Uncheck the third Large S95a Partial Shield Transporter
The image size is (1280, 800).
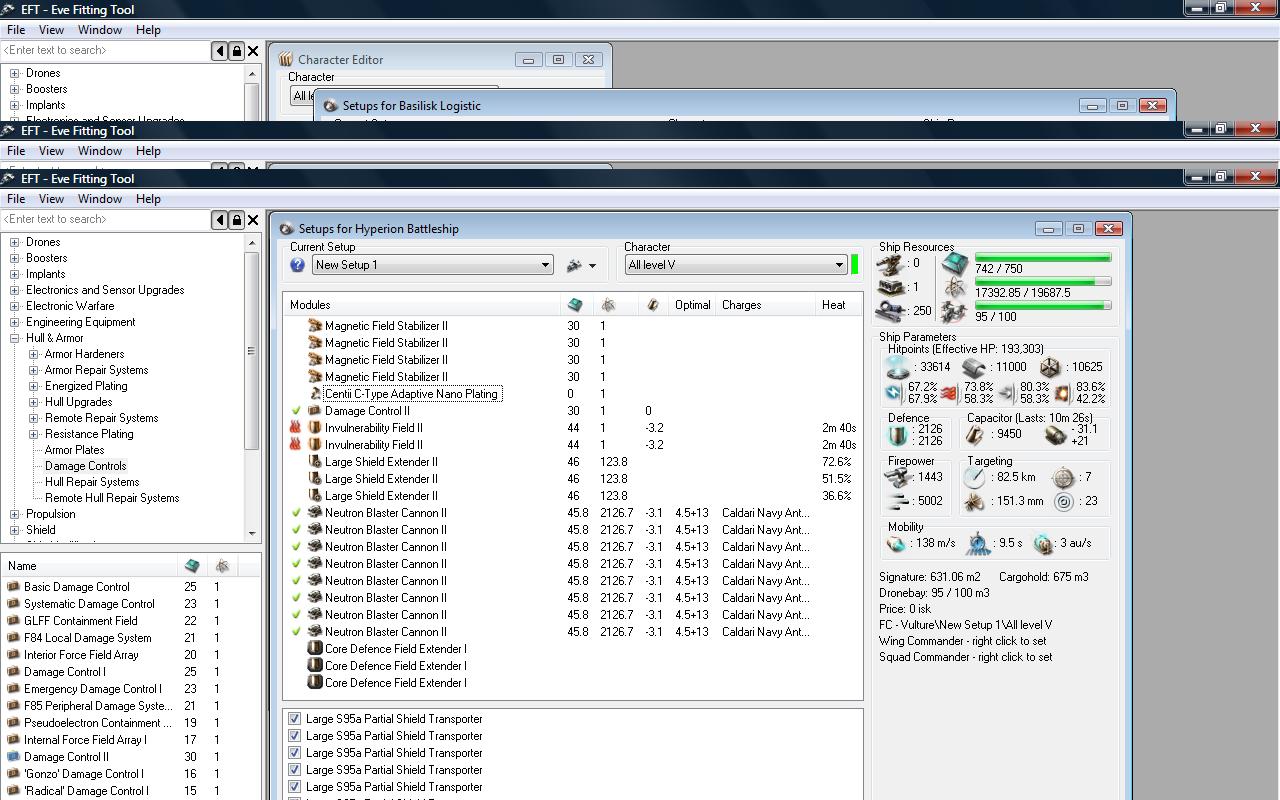coord(294,753)
